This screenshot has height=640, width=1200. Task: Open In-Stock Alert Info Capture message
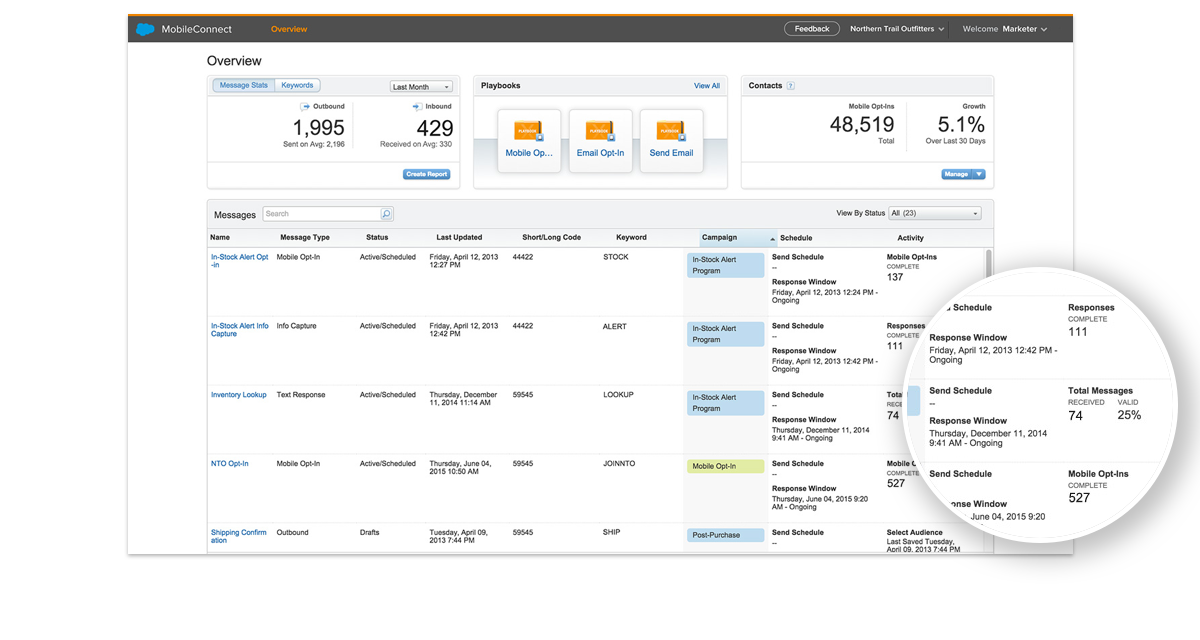240,330
